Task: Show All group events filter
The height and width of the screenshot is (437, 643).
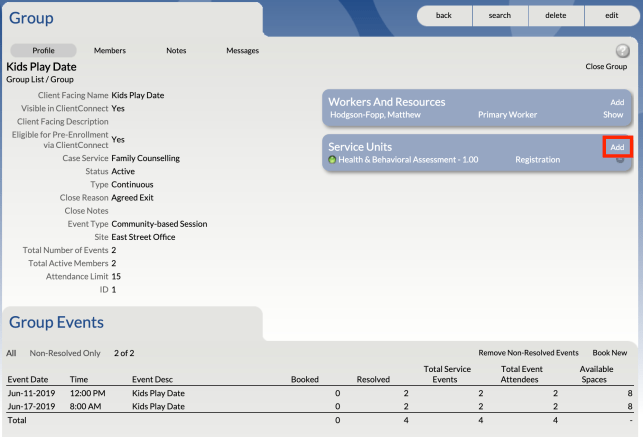Action: click(x=11, y=353)
